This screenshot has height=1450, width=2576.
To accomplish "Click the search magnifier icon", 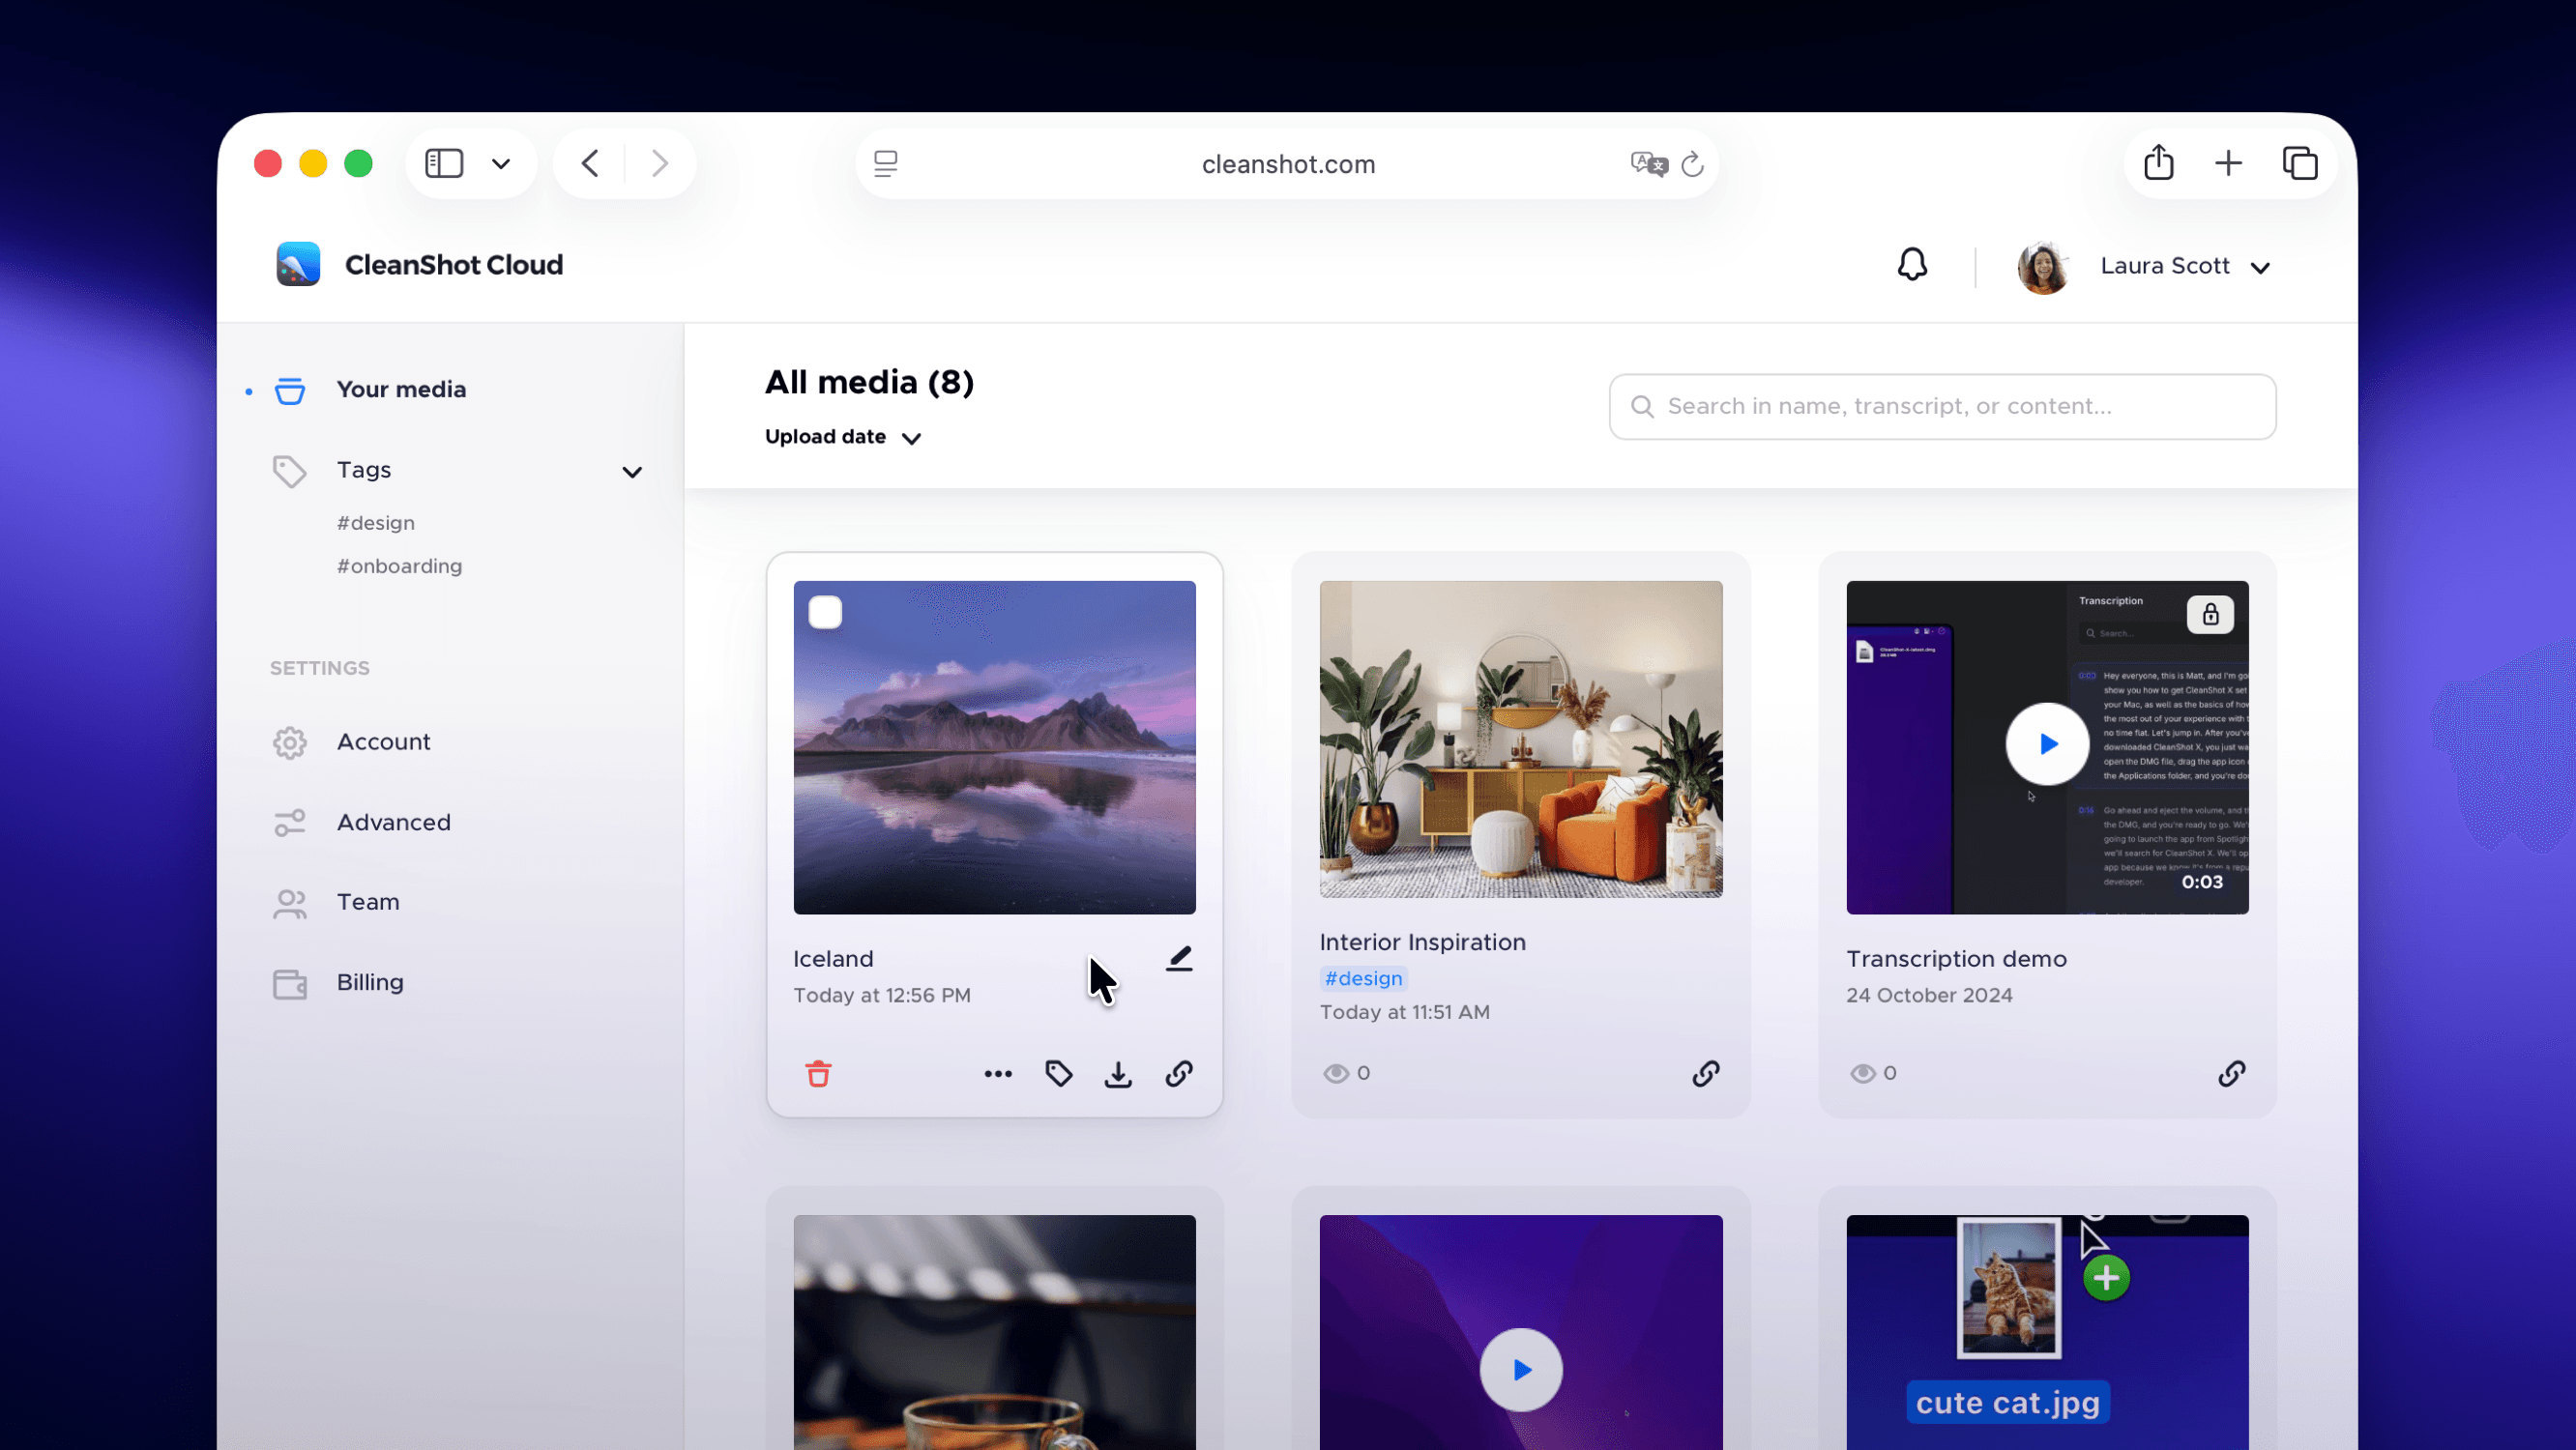I will click(x=1642, y=406).
